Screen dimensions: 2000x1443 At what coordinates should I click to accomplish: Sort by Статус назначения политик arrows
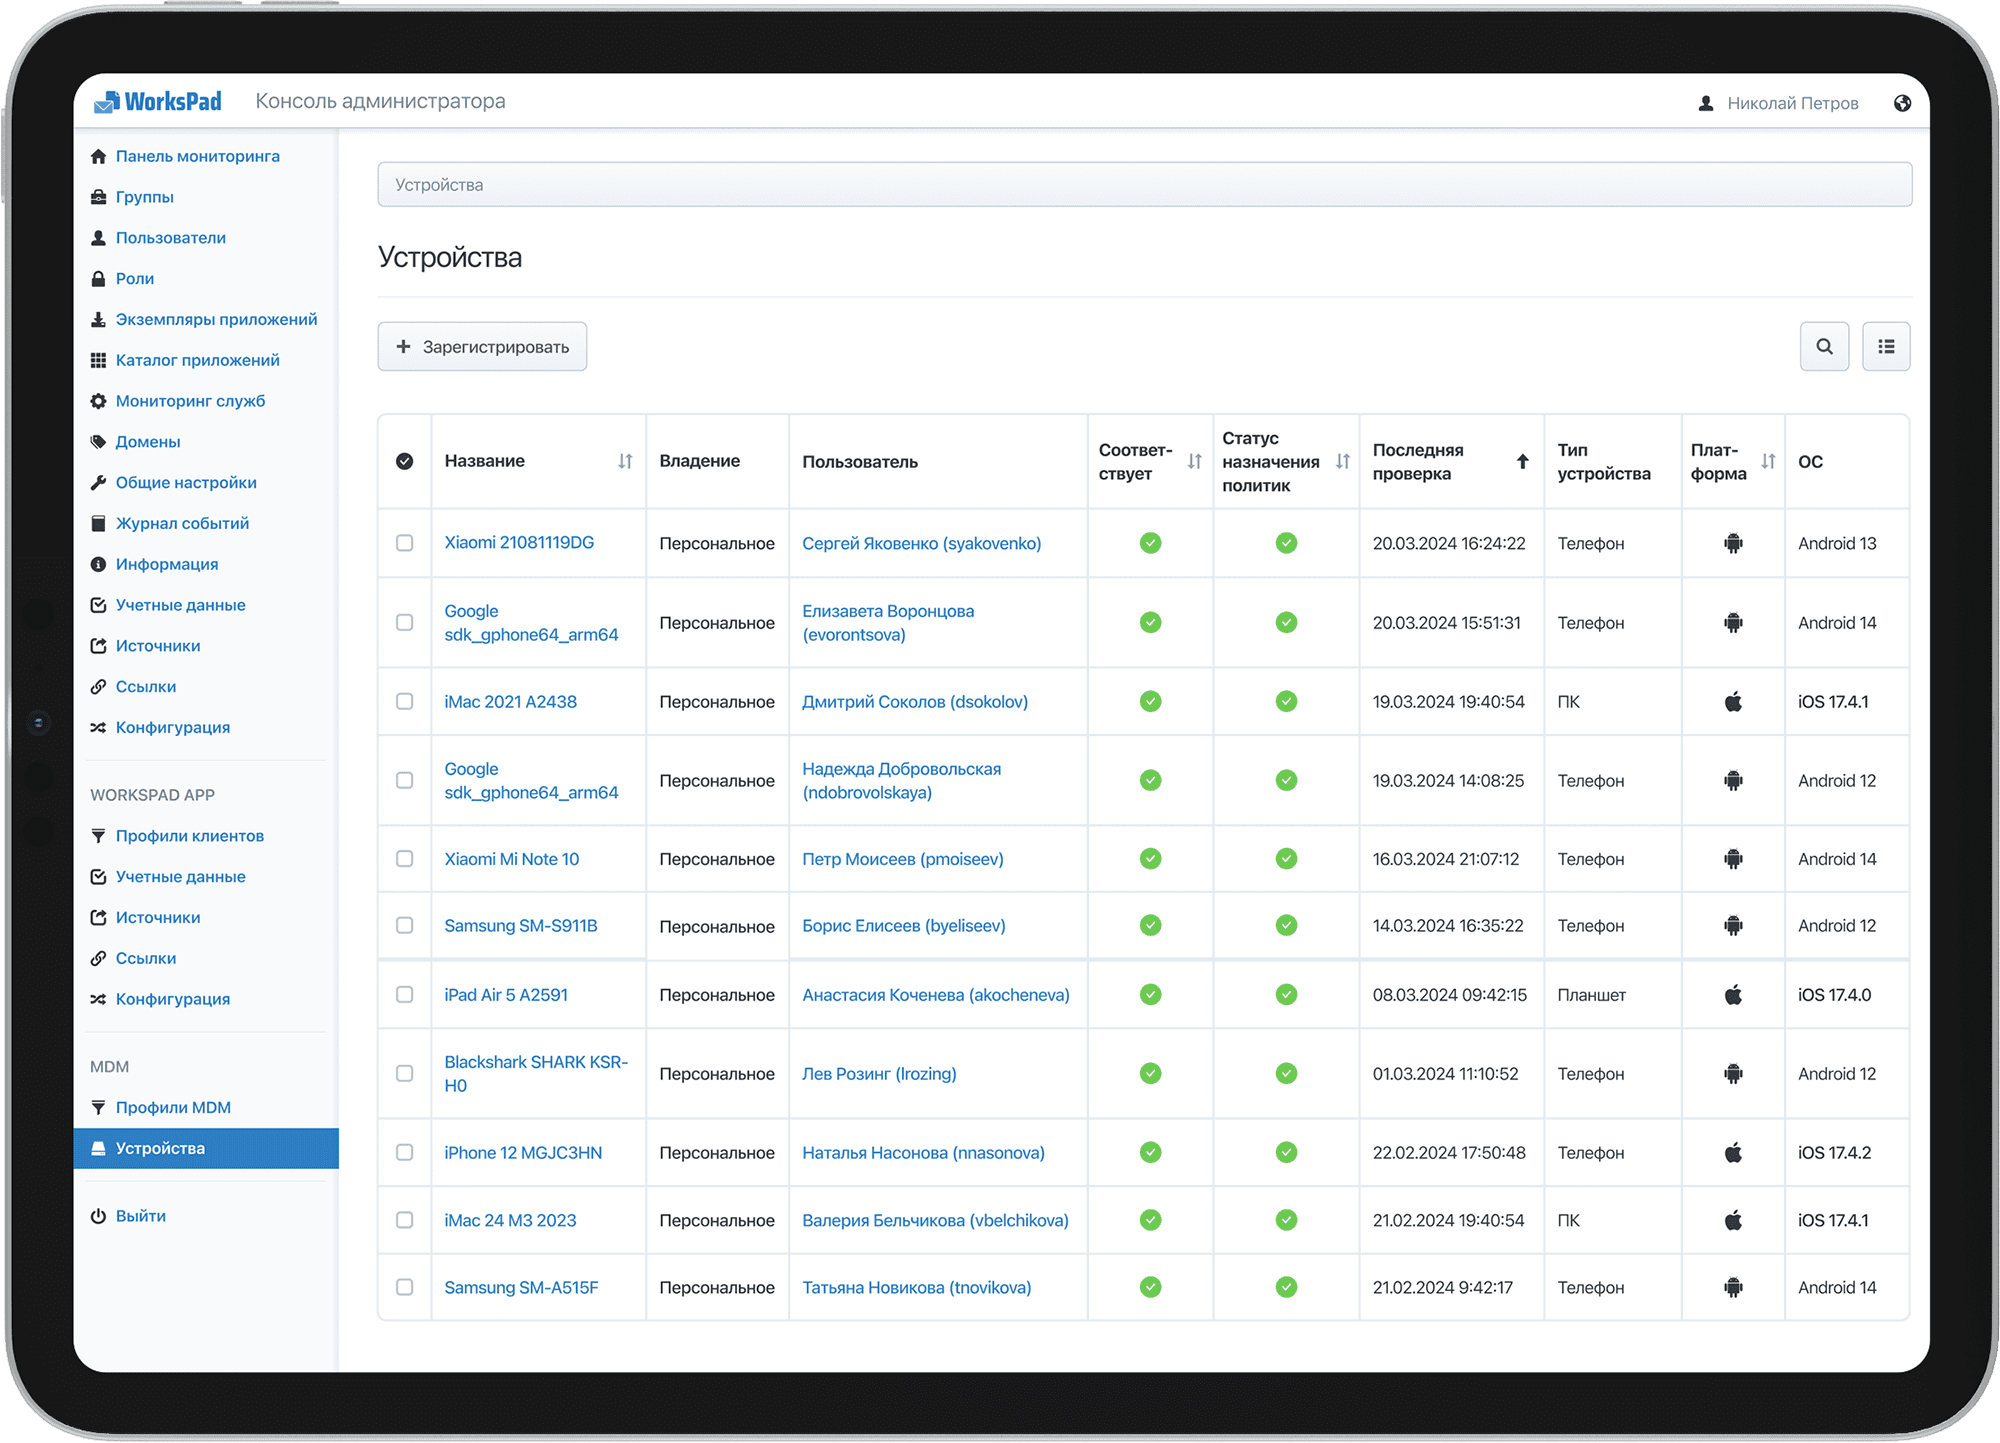(1343, 461)
